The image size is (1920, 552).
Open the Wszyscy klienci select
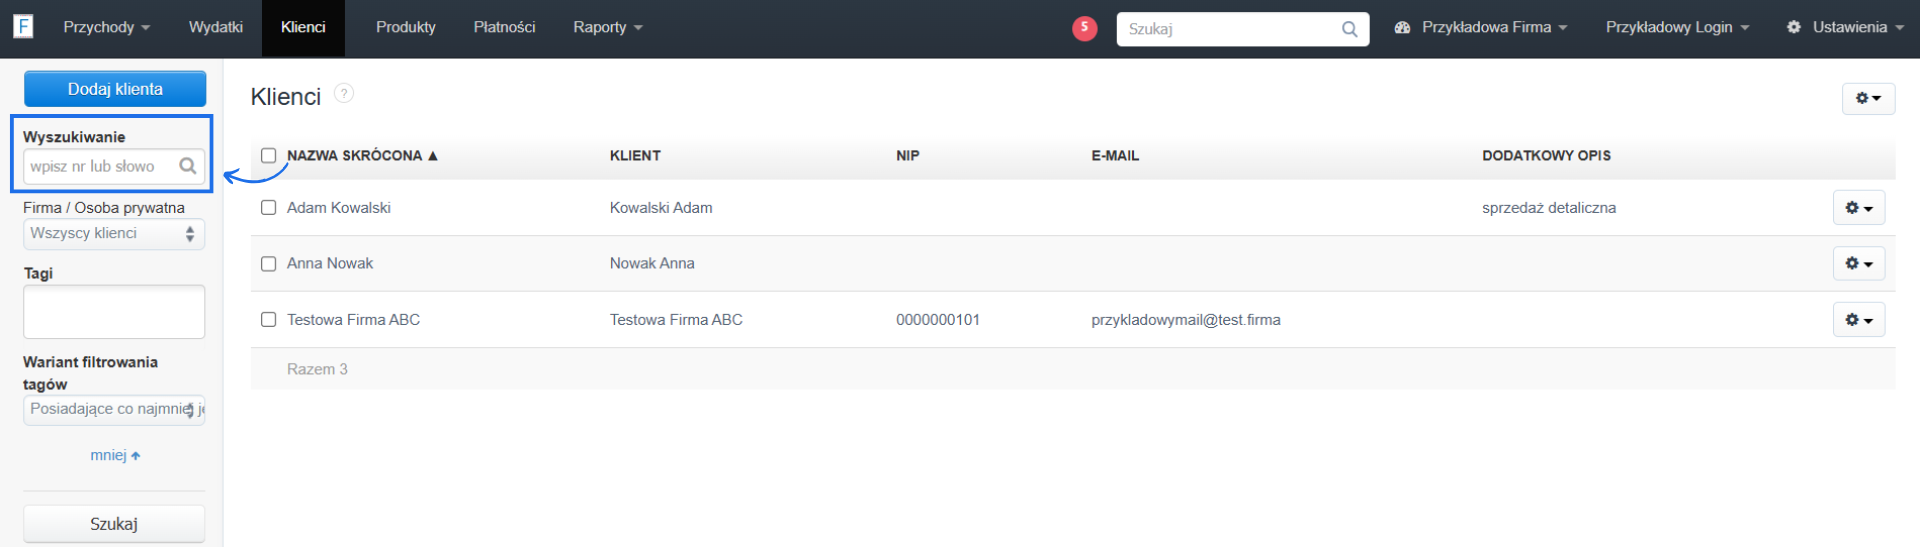click(x=114, y=234)
